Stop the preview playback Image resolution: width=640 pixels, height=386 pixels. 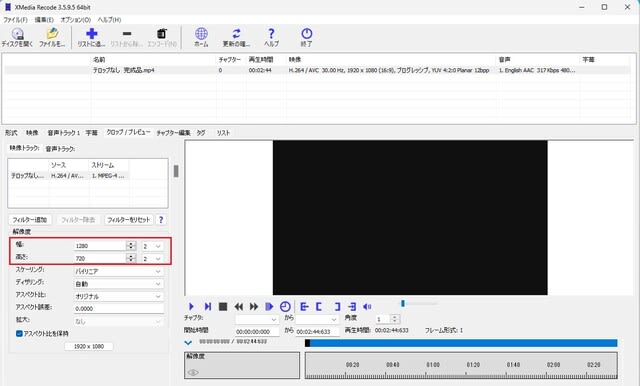click(223, 306)
